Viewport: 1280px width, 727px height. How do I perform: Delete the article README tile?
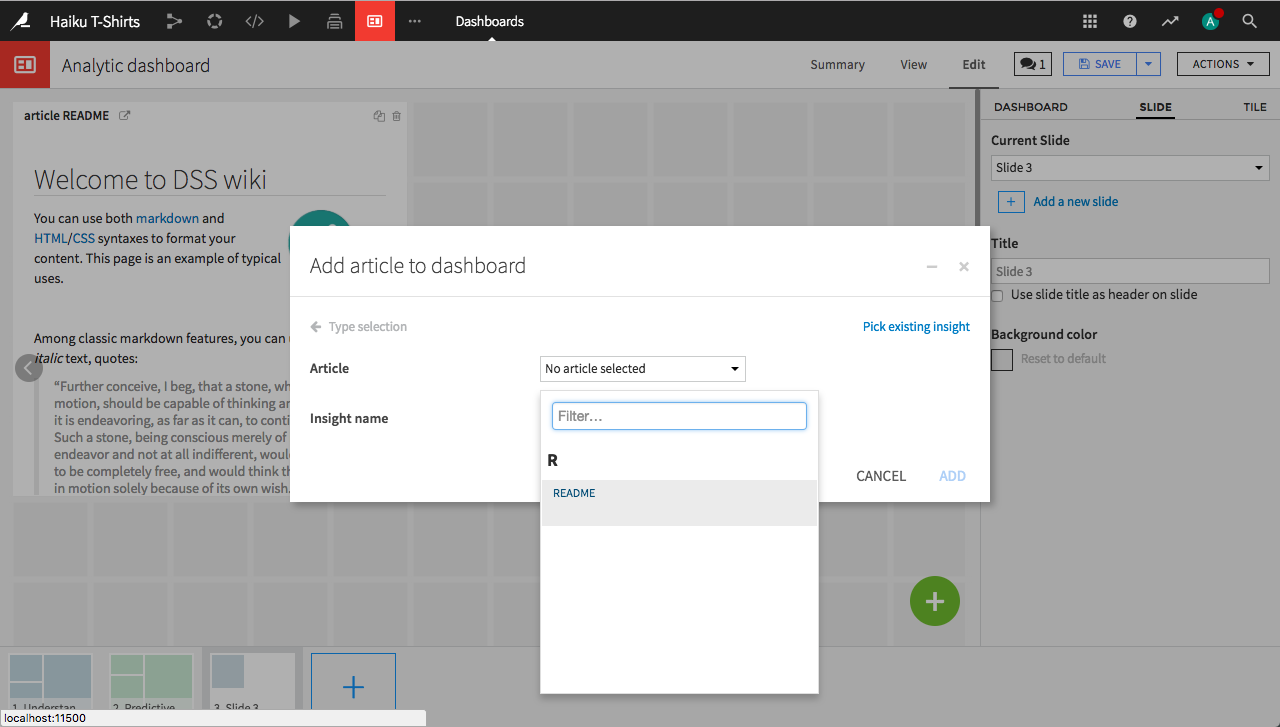click(x=396, y=116)
